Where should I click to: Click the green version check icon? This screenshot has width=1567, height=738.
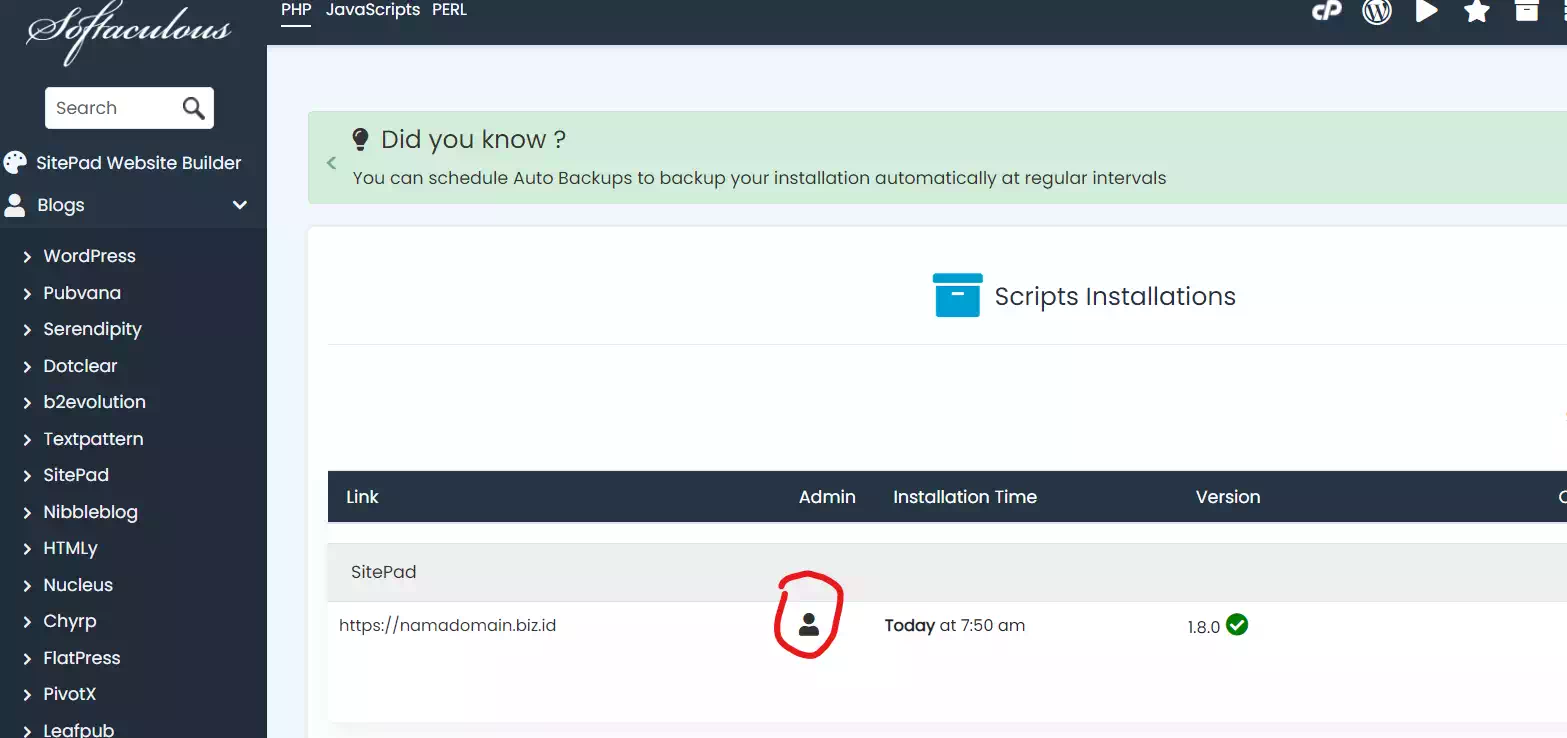point(1237,625)
